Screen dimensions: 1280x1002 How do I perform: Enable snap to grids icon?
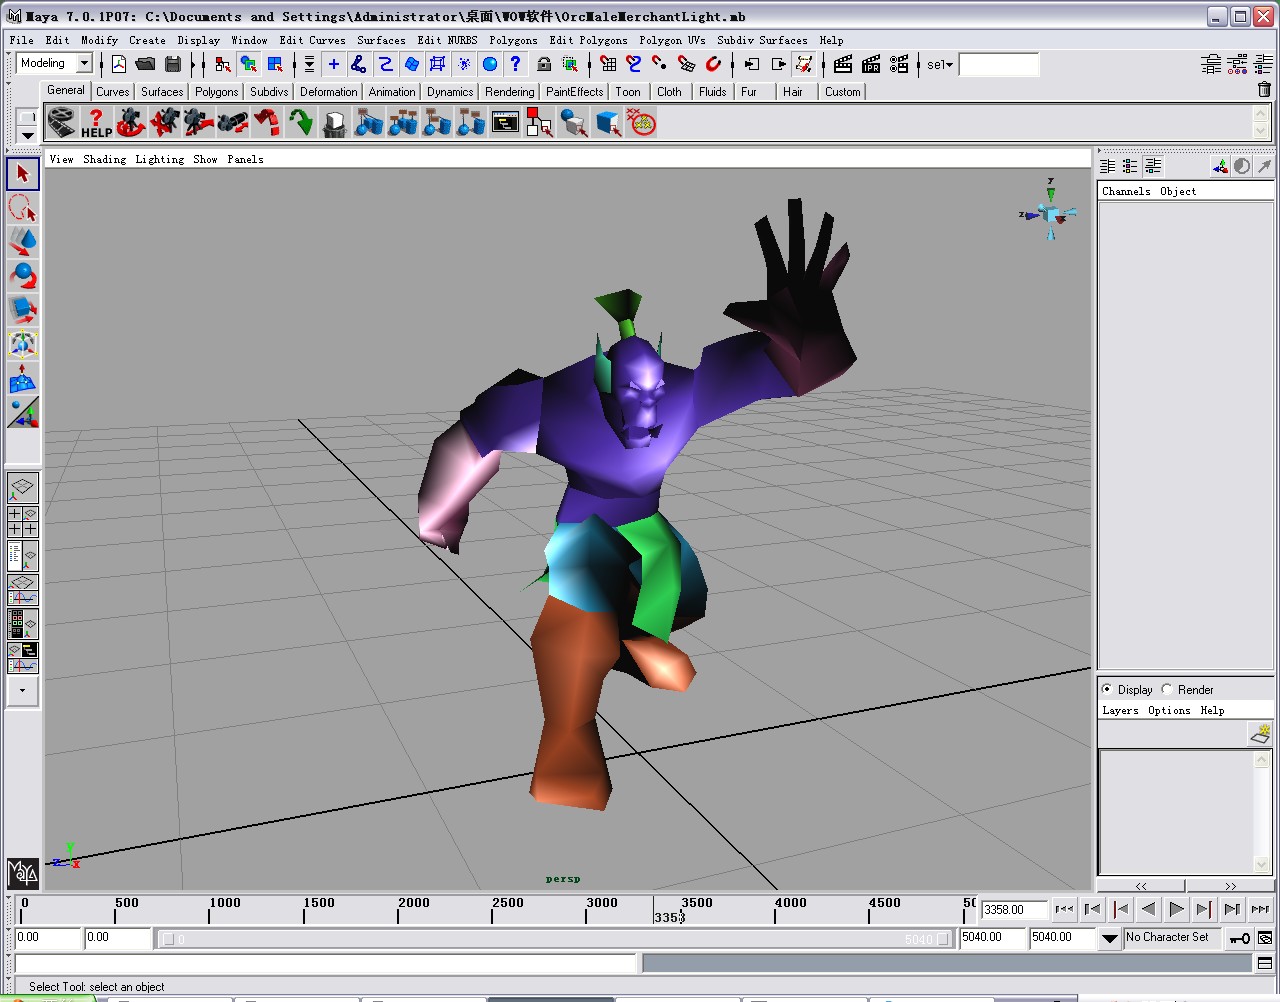[608, 64]
